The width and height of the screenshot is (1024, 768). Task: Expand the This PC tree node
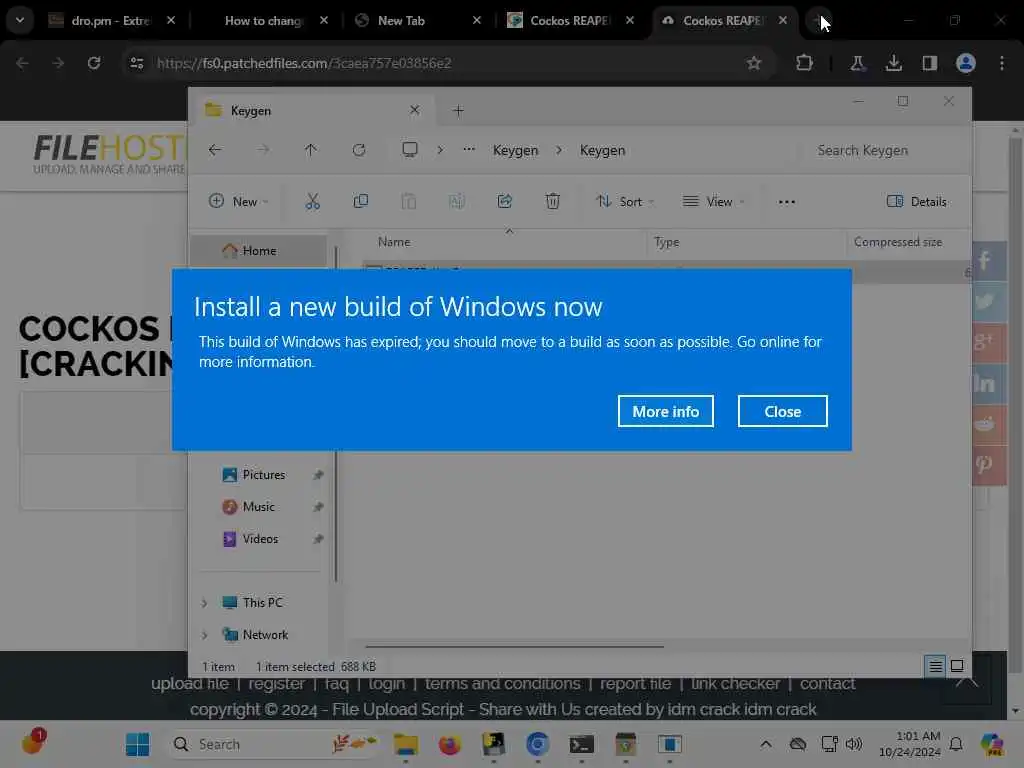[204, 603]
